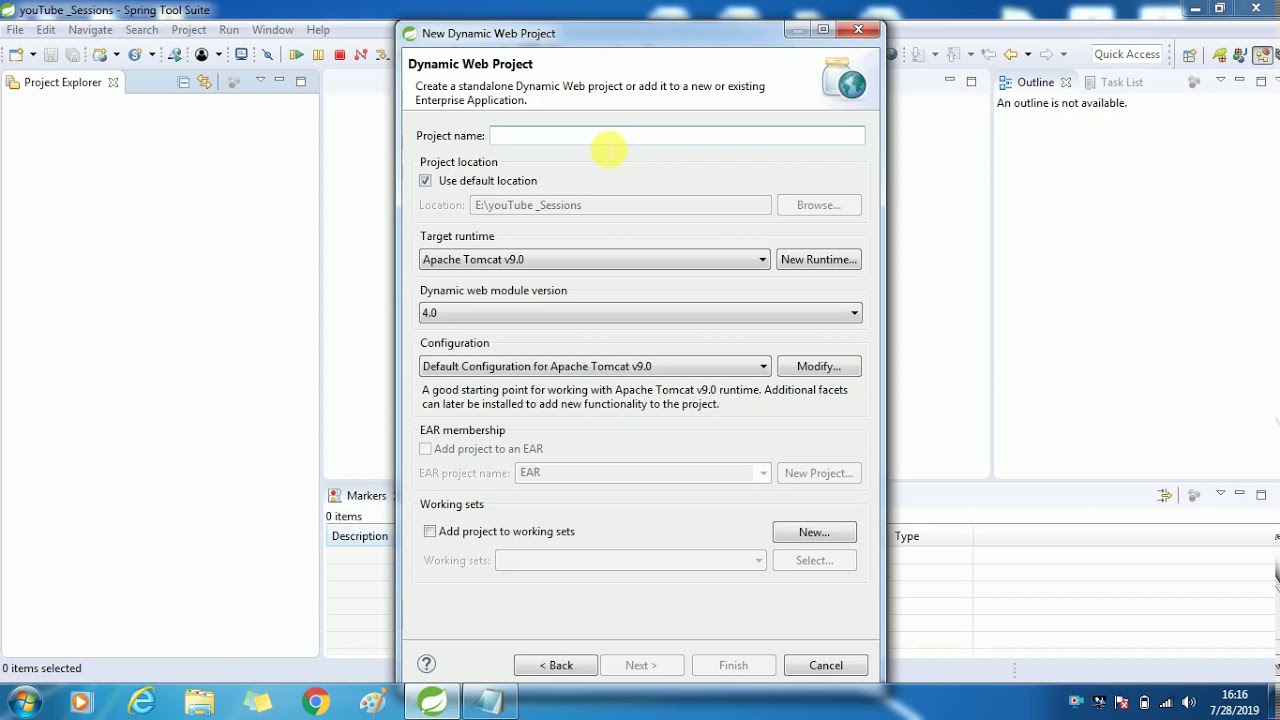This screenshot has width=1280, height=720.
Task: Open the Window menu
Action: click(x=273, y=30)
